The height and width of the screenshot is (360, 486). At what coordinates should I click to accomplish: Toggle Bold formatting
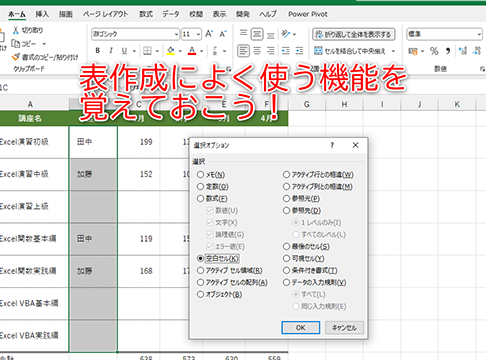point(98,51)
